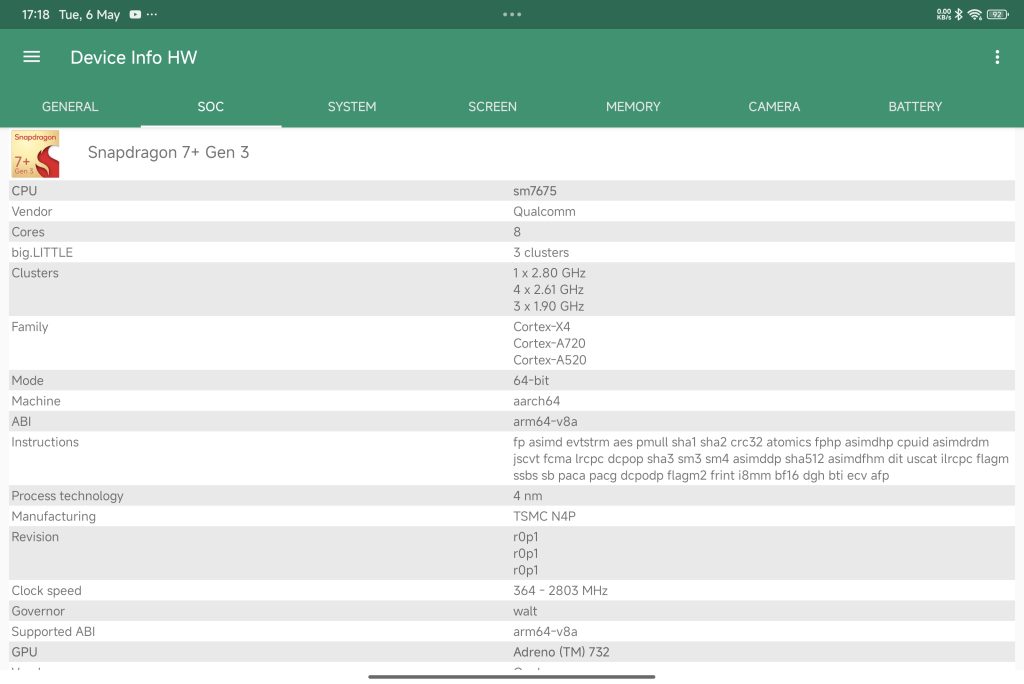Image resolution: width=1024 pixels, height=684 pixels.
Task: Open the CAMERA tab
Action: tap(774, 106)
